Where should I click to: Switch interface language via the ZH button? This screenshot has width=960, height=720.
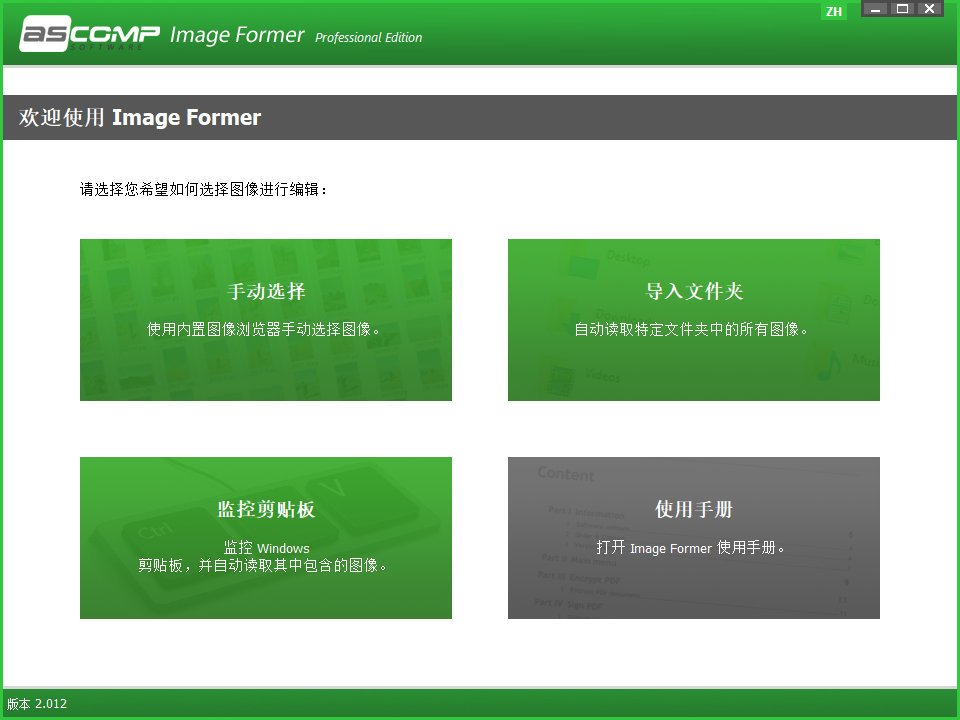pyautogui.click(x=833, y=11)
